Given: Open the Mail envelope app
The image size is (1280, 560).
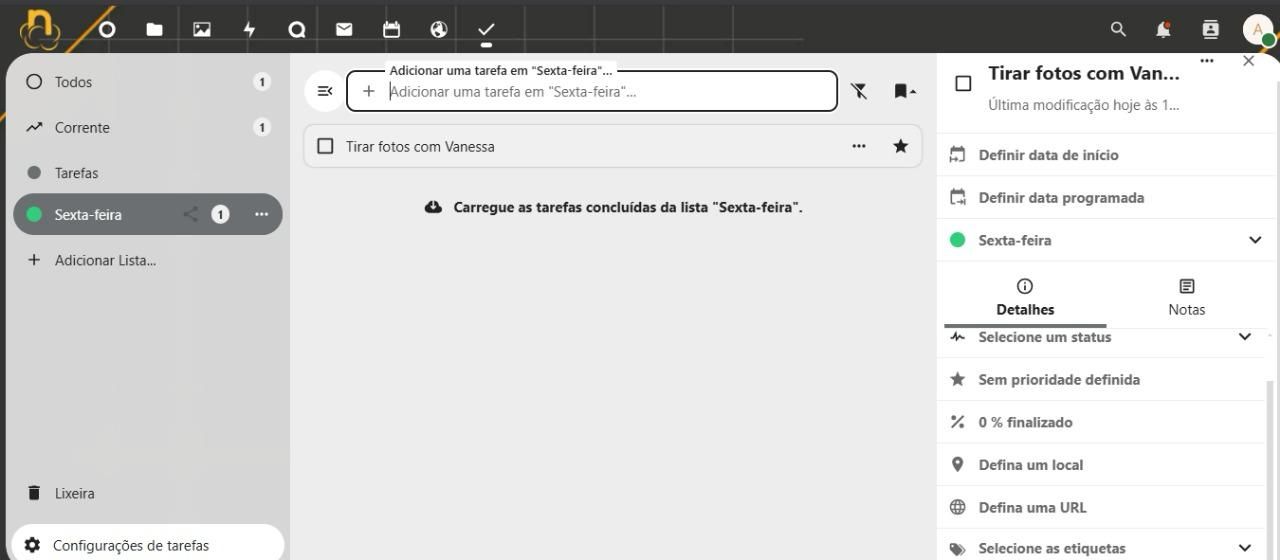Looking at the screenshot, I should [x=344, y=30].
